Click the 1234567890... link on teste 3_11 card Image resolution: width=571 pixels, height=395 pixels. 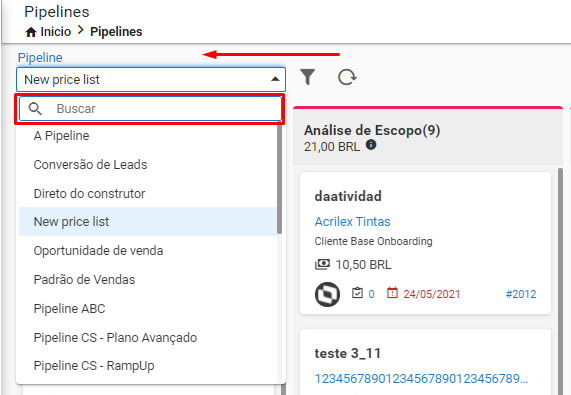point(421,379)
